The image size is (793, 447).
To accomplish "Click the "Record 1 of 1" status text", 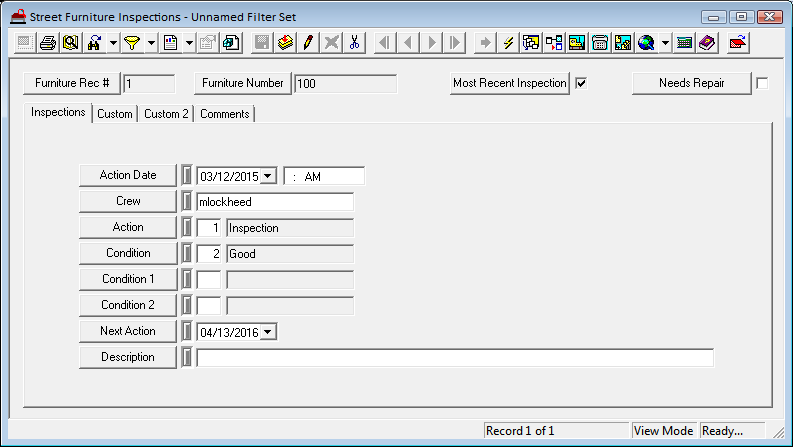I will [x=520, y=431].
